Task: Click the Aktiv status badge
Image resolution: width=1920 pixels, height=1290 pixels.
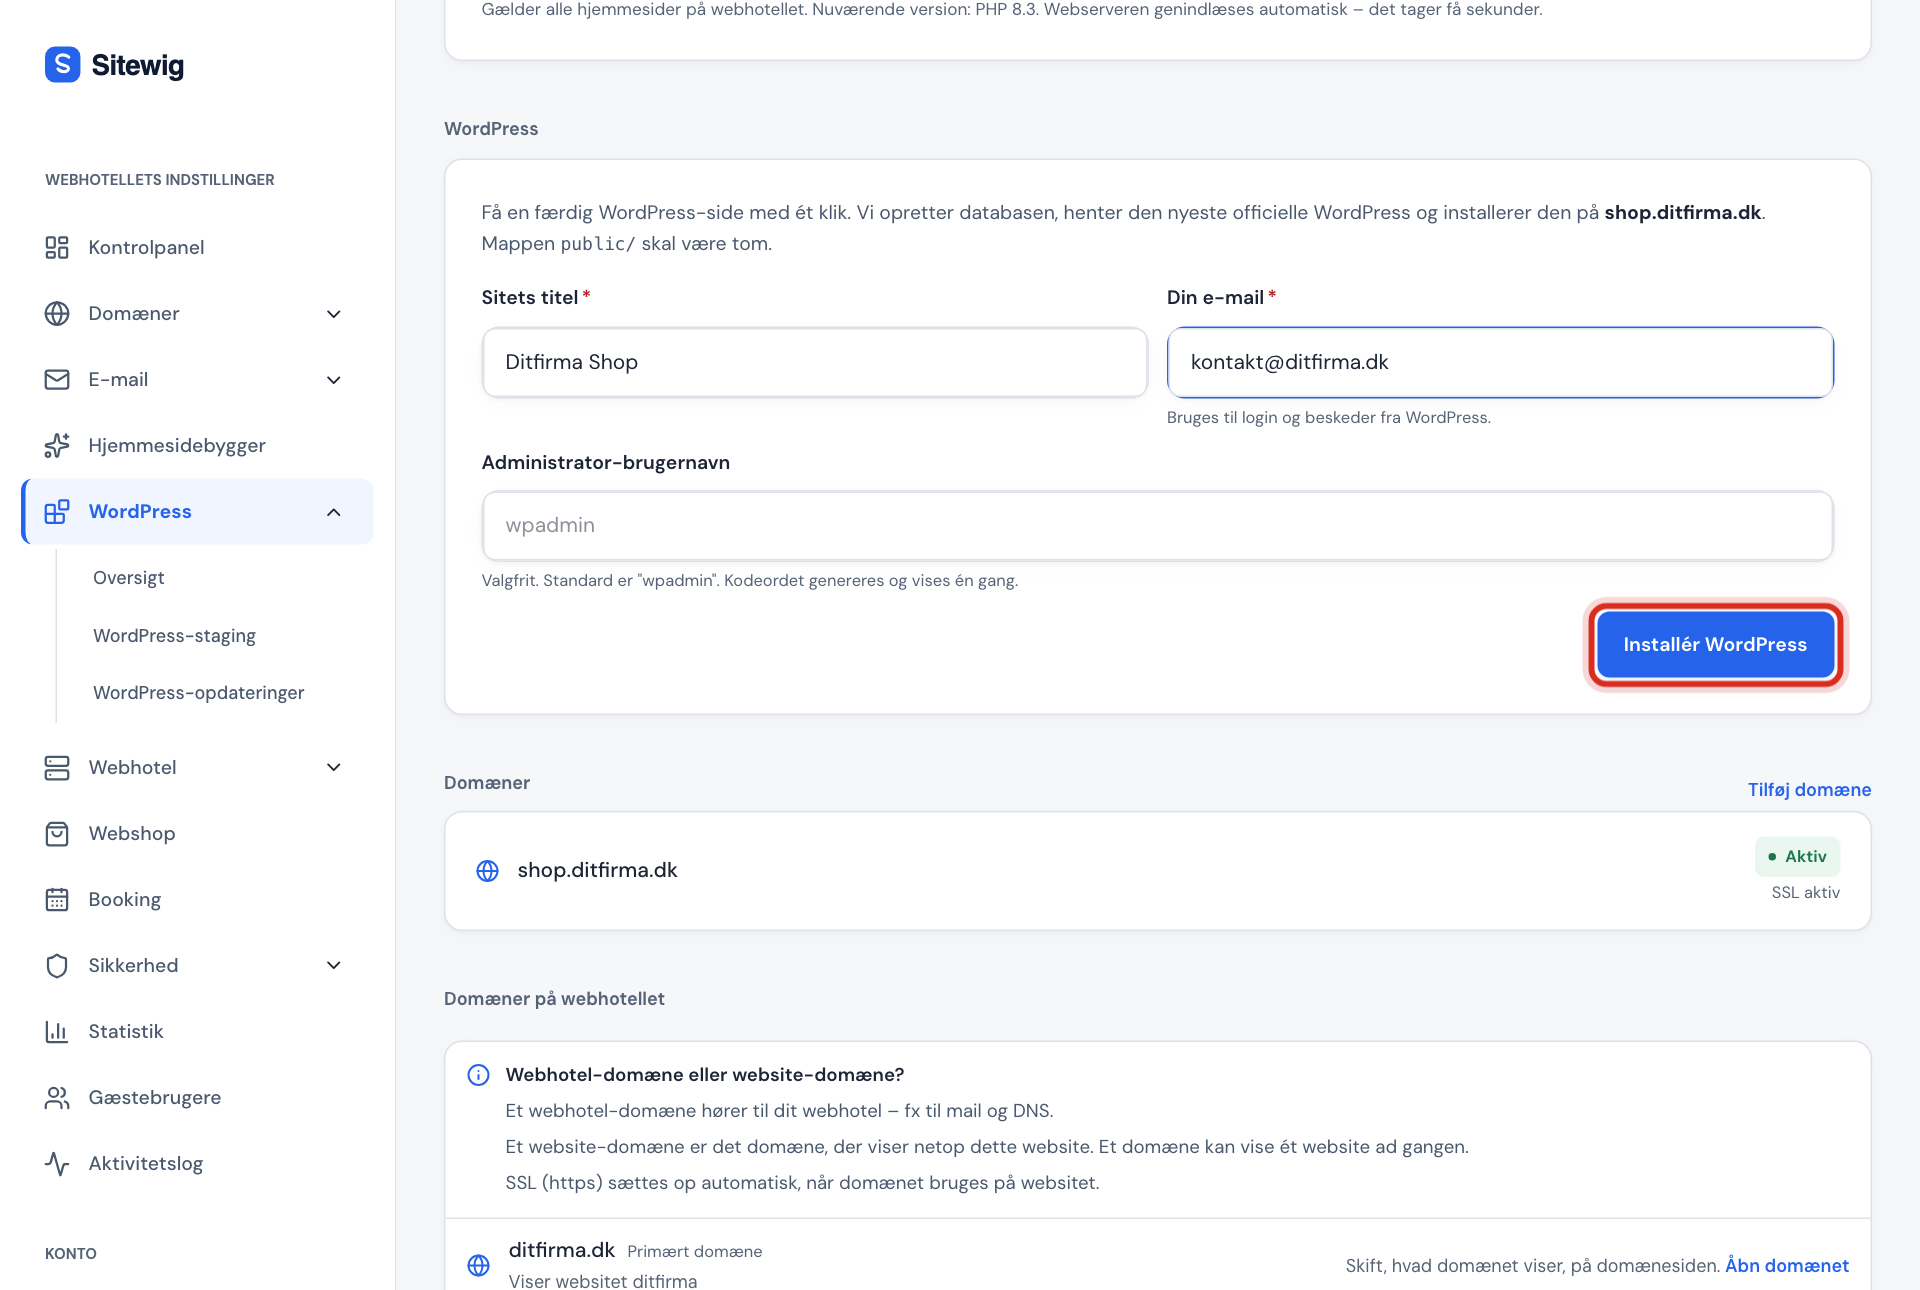Action: pos(1797,856)
